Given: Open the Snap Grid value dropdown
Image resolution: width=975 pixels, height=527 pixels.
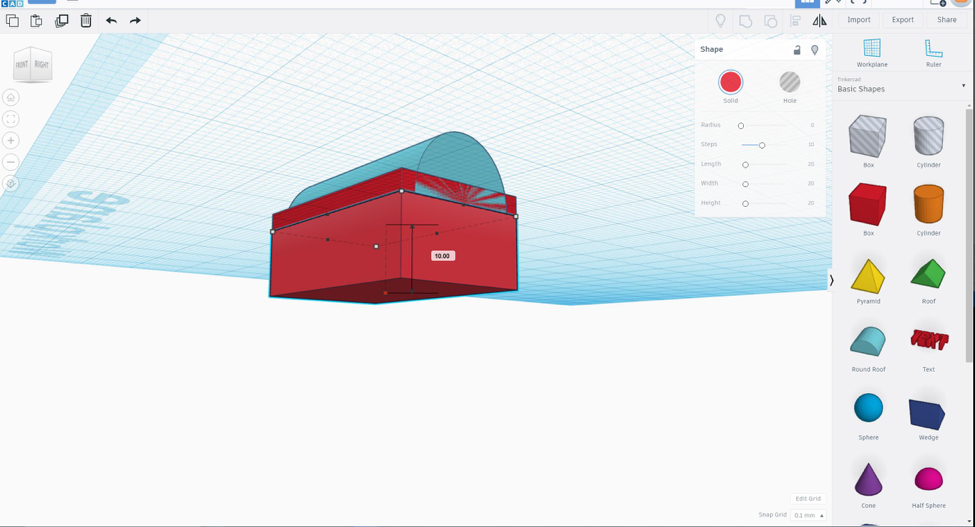Looking at the screenshot, I should click(x=808, y=515).
